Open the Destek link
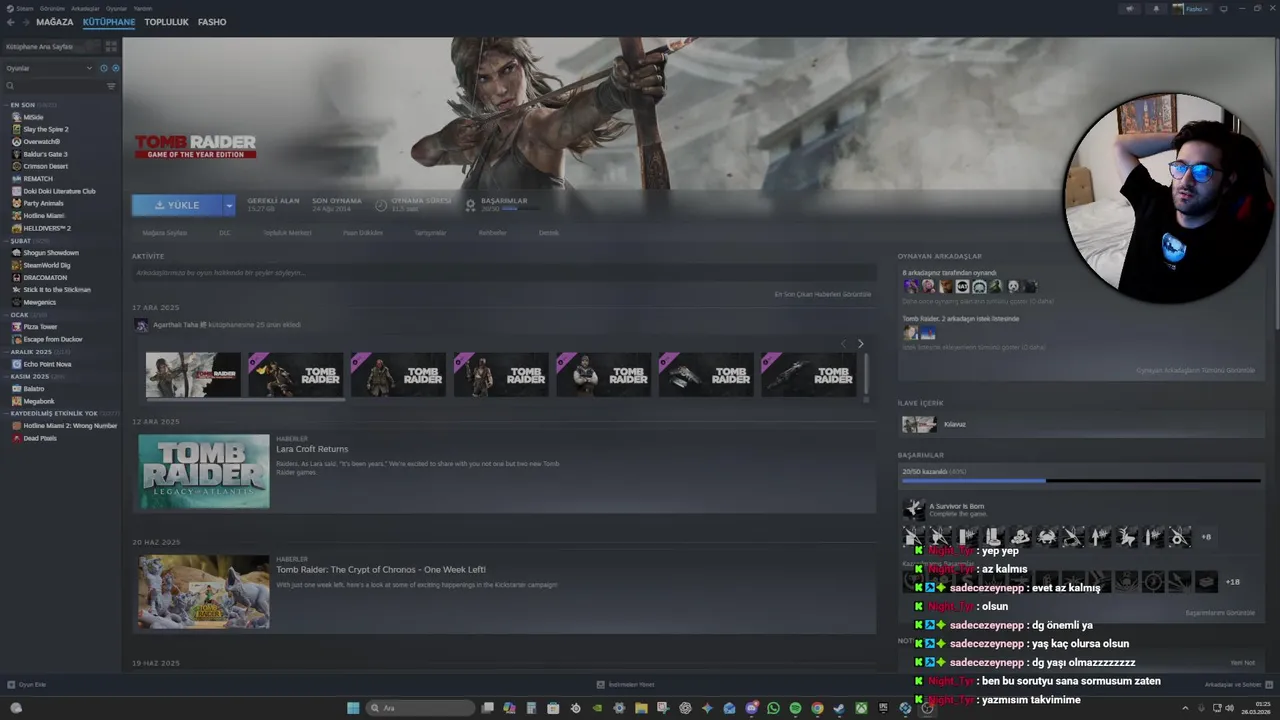Screen dimensions: 1280x720 549,233
